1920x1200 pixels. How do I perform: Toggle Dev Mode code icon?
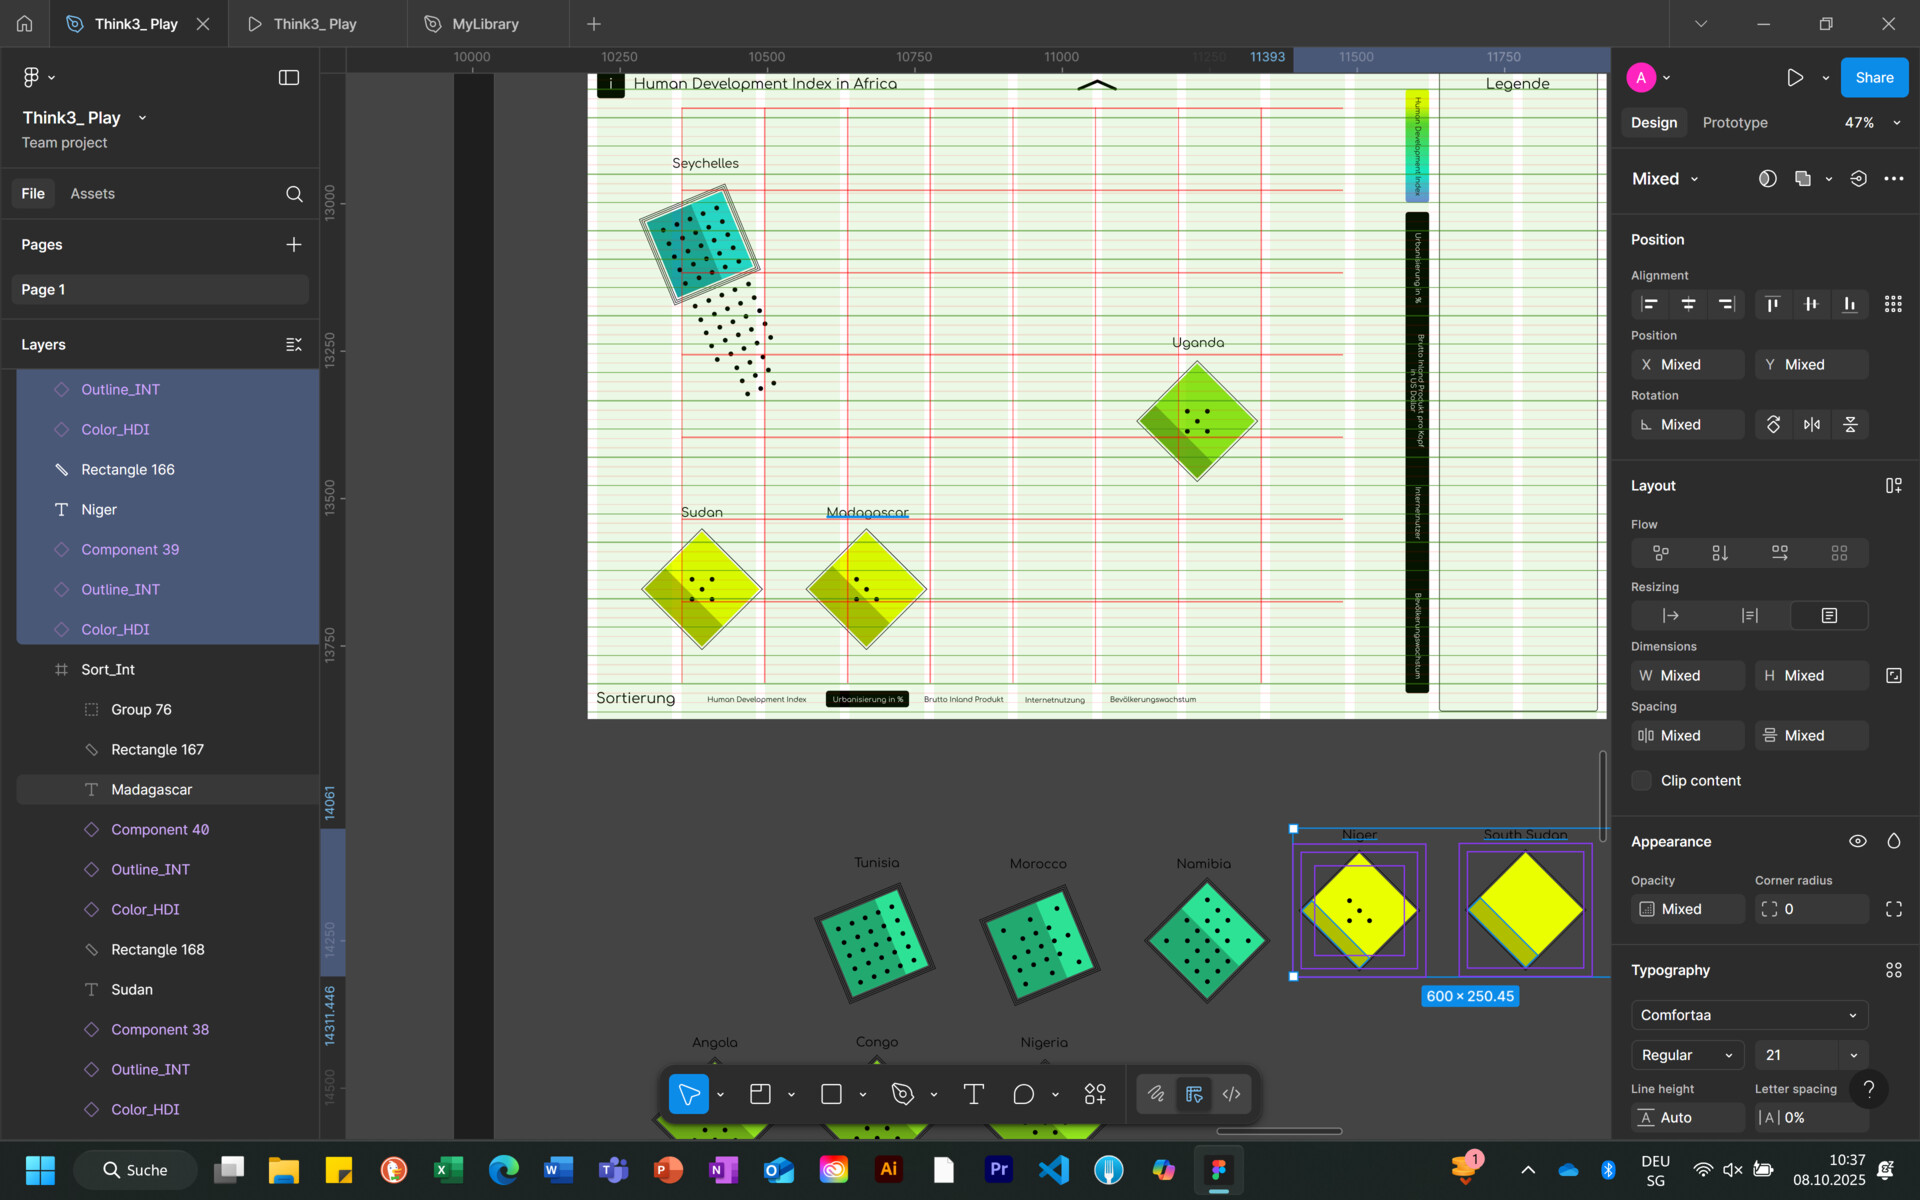[x=1231, y=1094]
